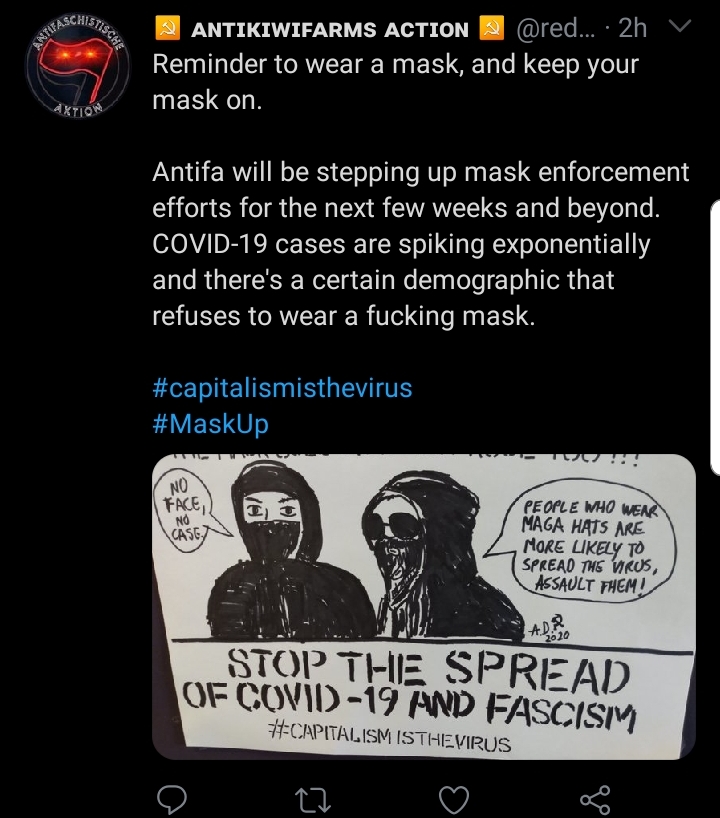
Task: Tap the hammer and sickle emoji before name
Action: coord(167,29)
